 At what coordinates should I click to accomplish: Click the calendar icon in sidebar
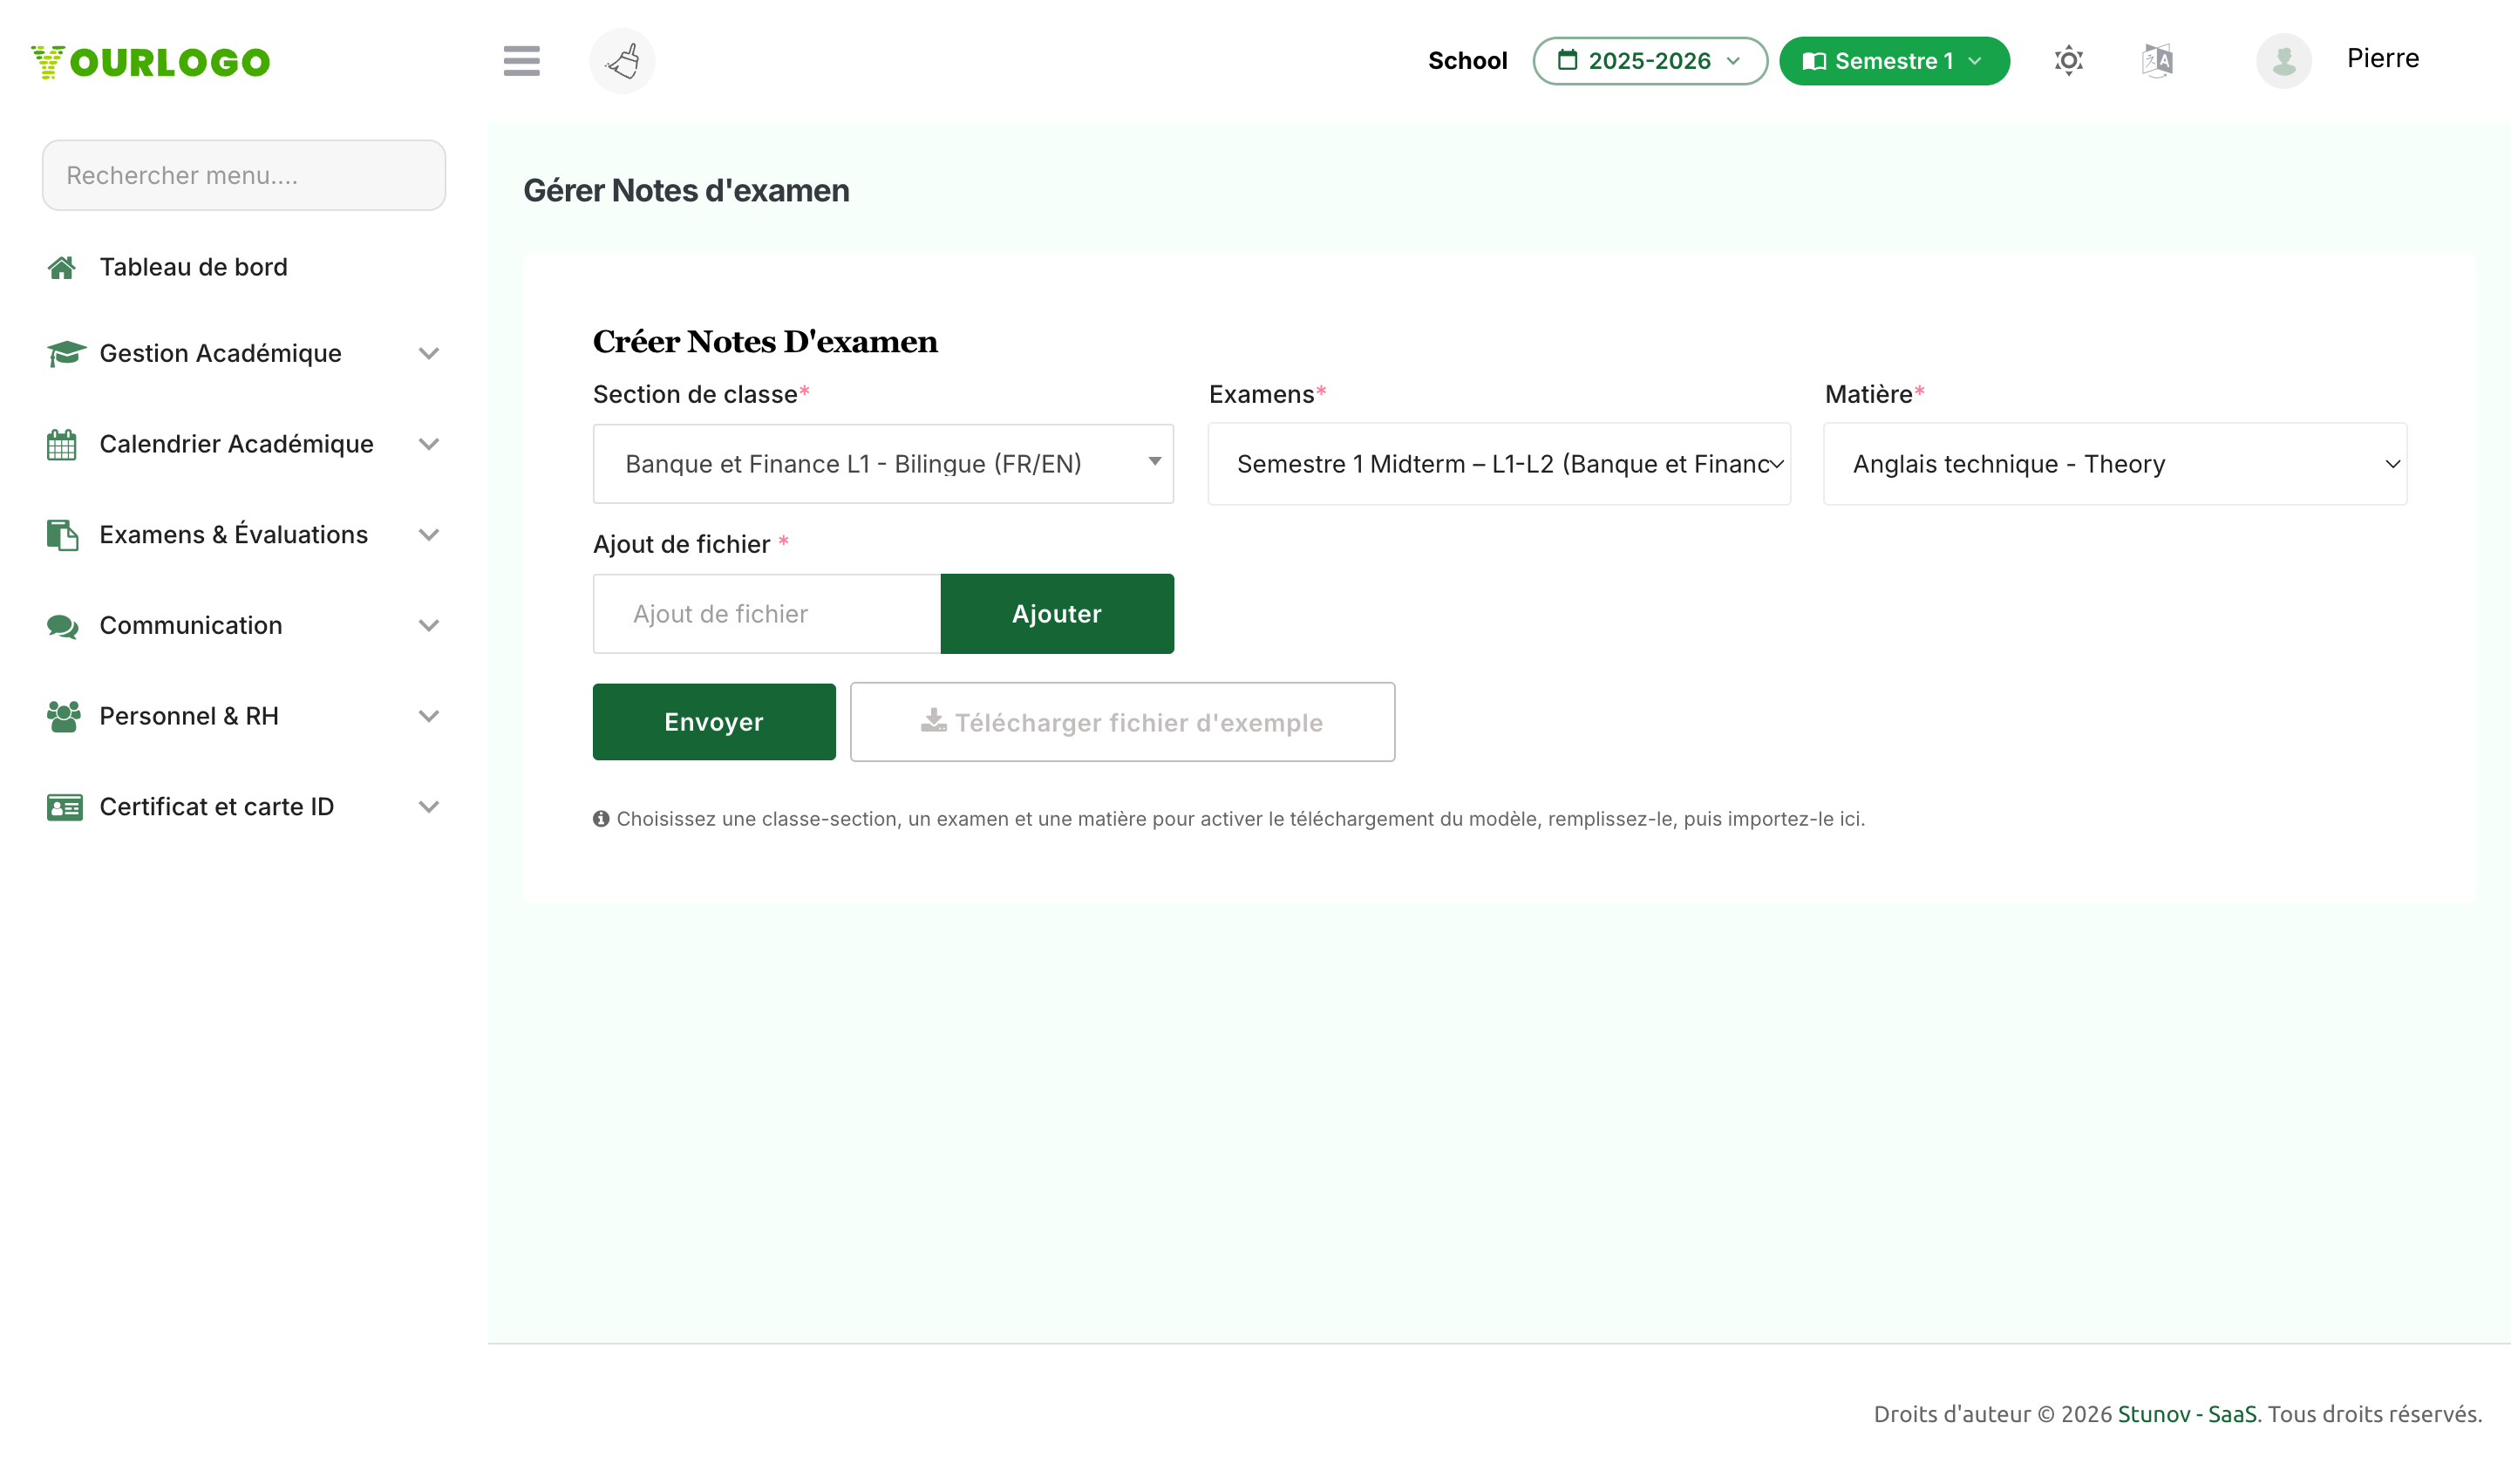click(62, 444)
